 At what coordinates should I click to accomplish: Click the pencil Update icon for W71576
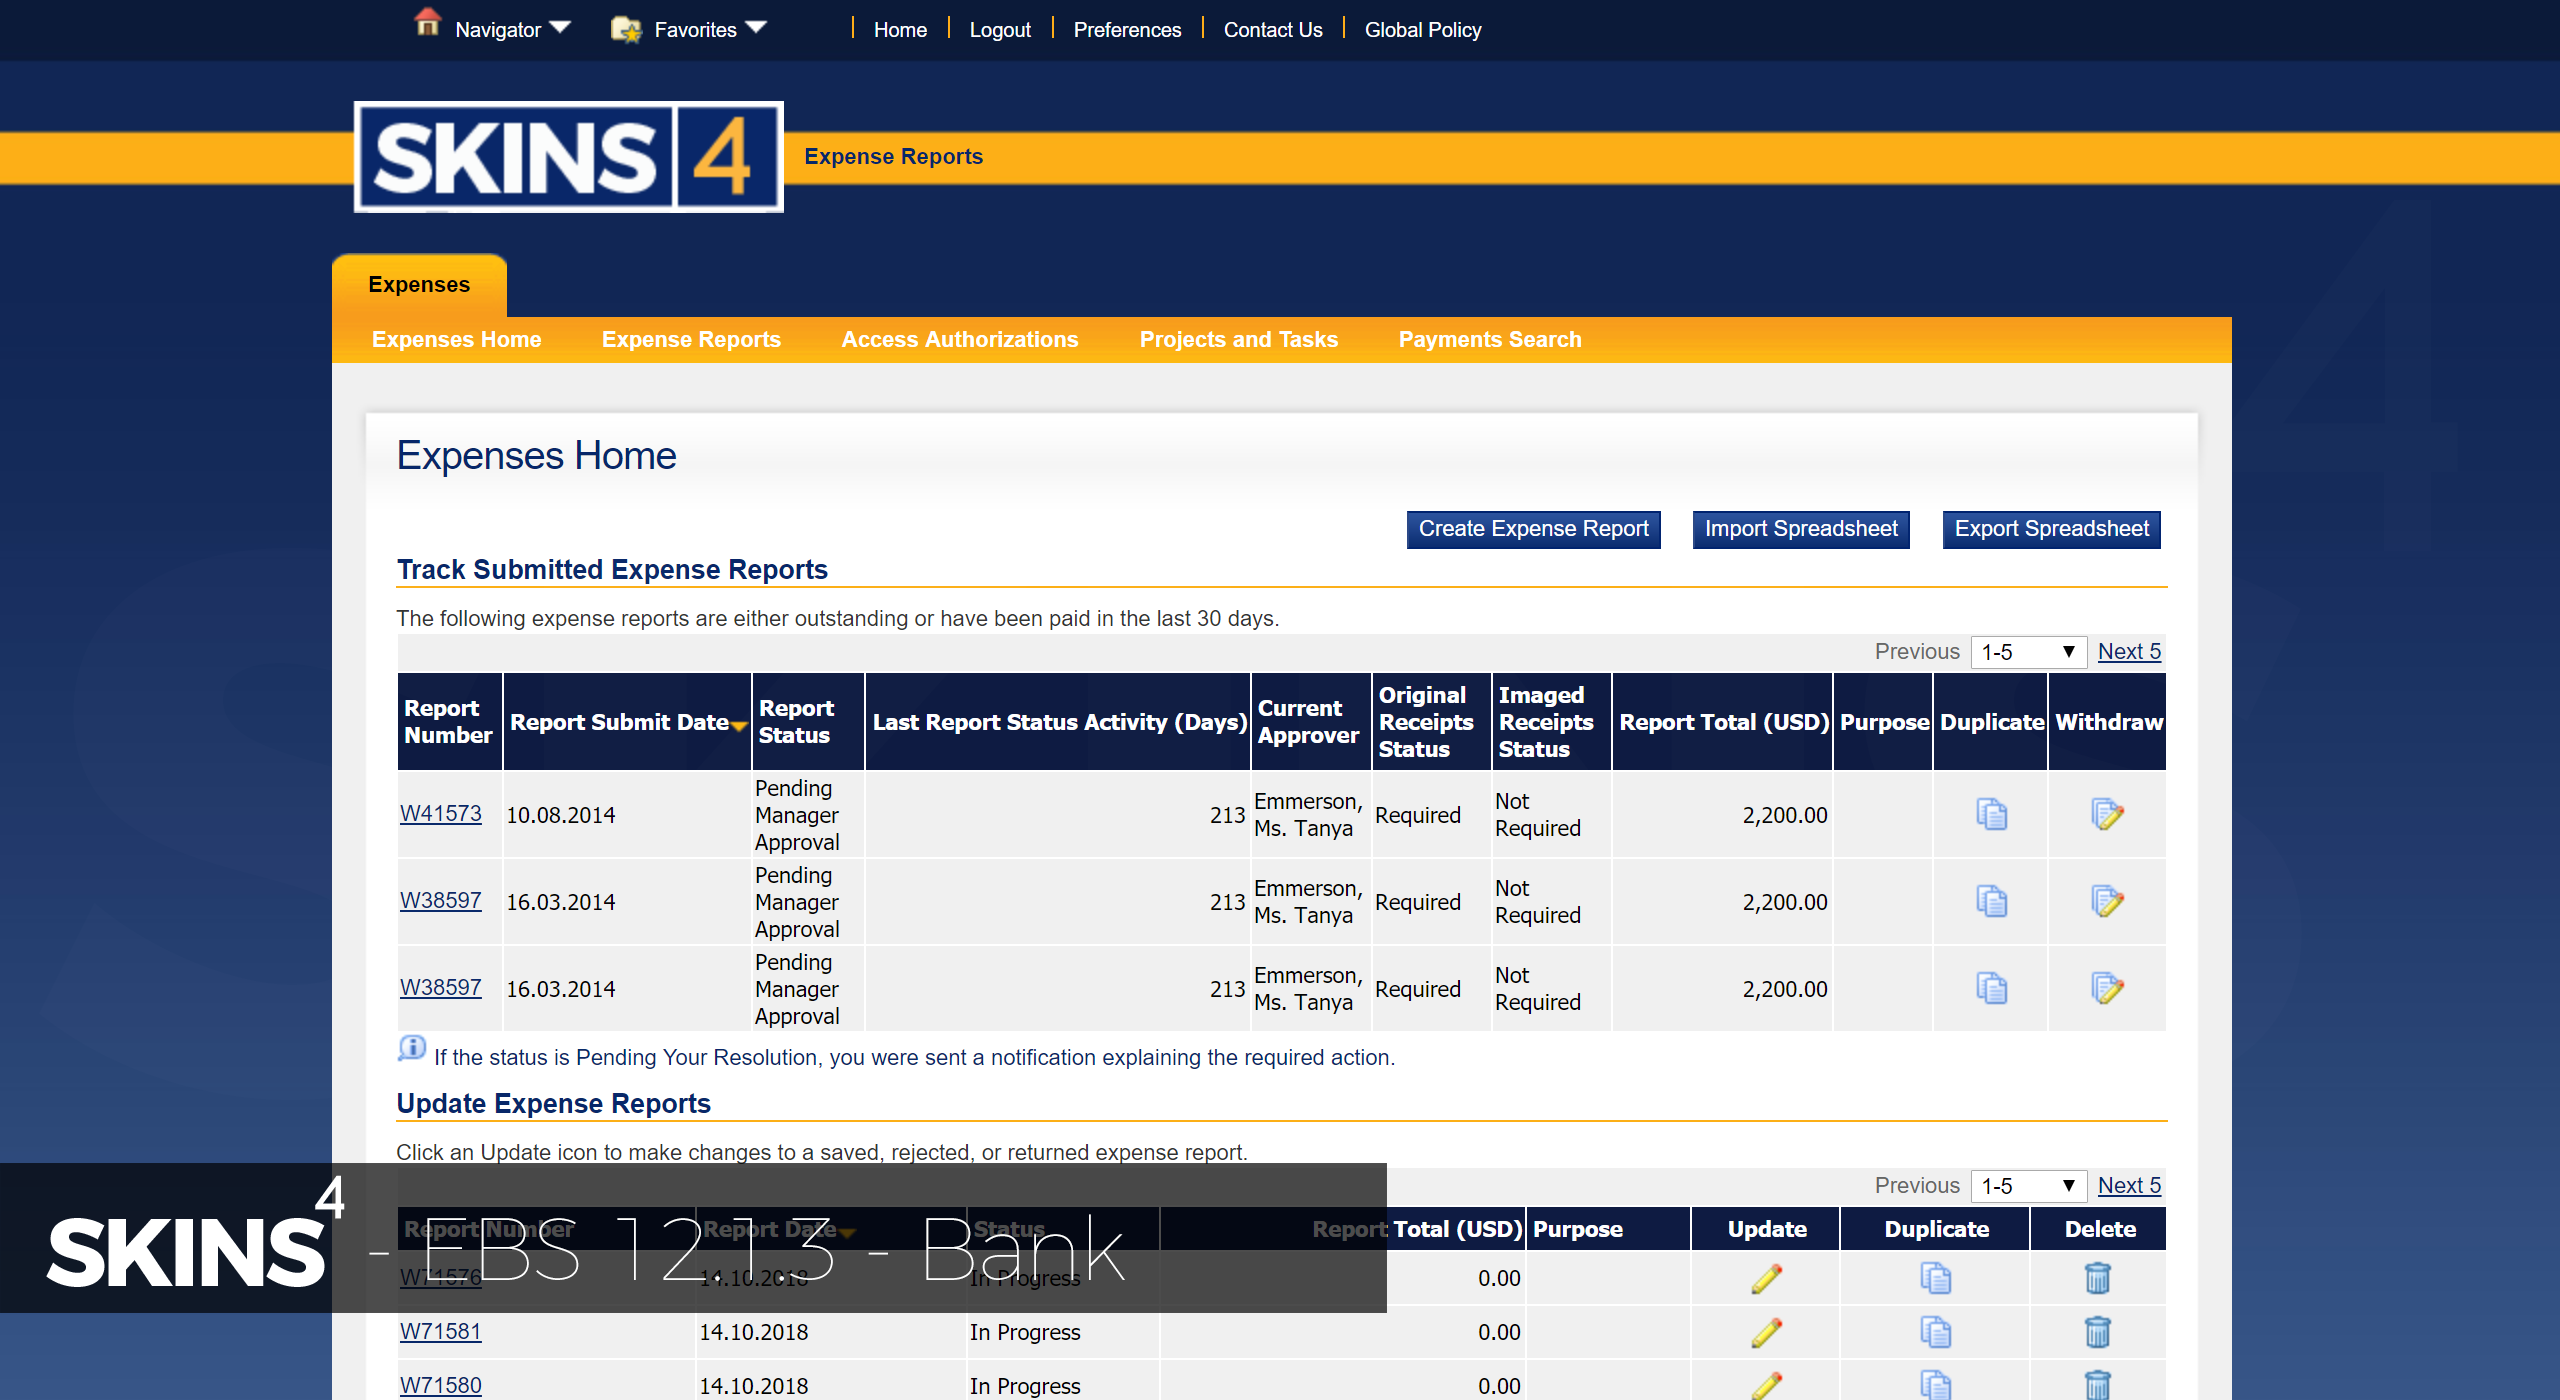pos(1766,1278)
